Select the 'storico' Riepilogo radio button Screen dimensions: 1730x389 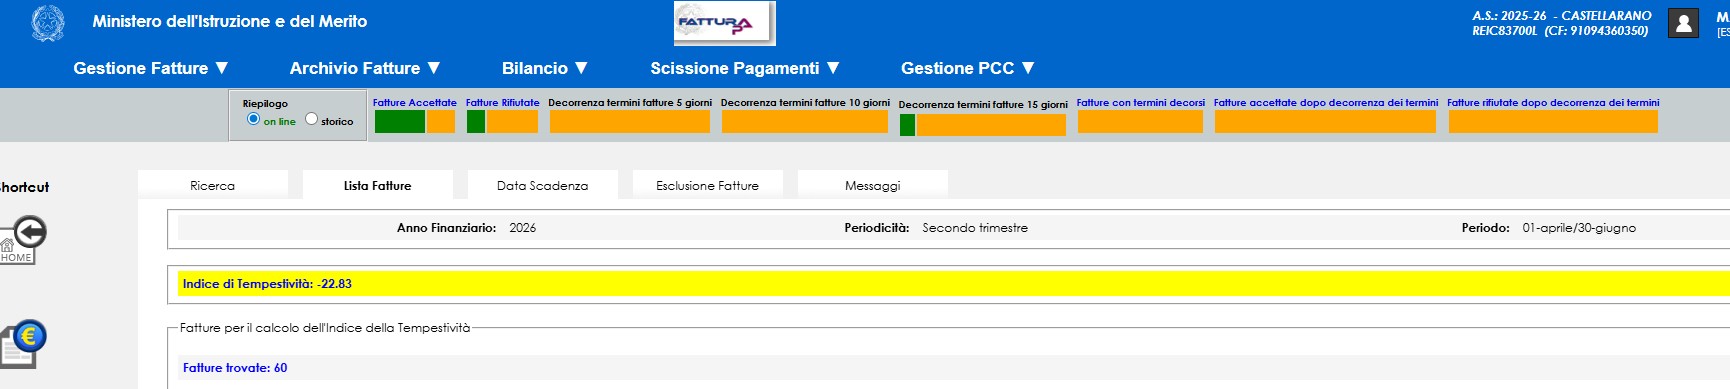[x=311, y=119]
